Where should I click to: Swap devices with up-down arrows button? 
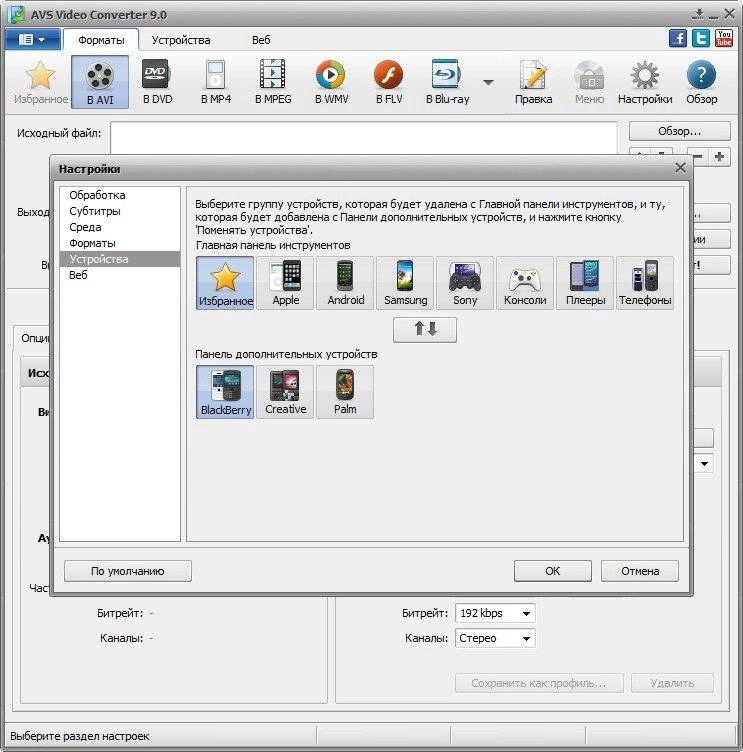[x=425, y=329]
